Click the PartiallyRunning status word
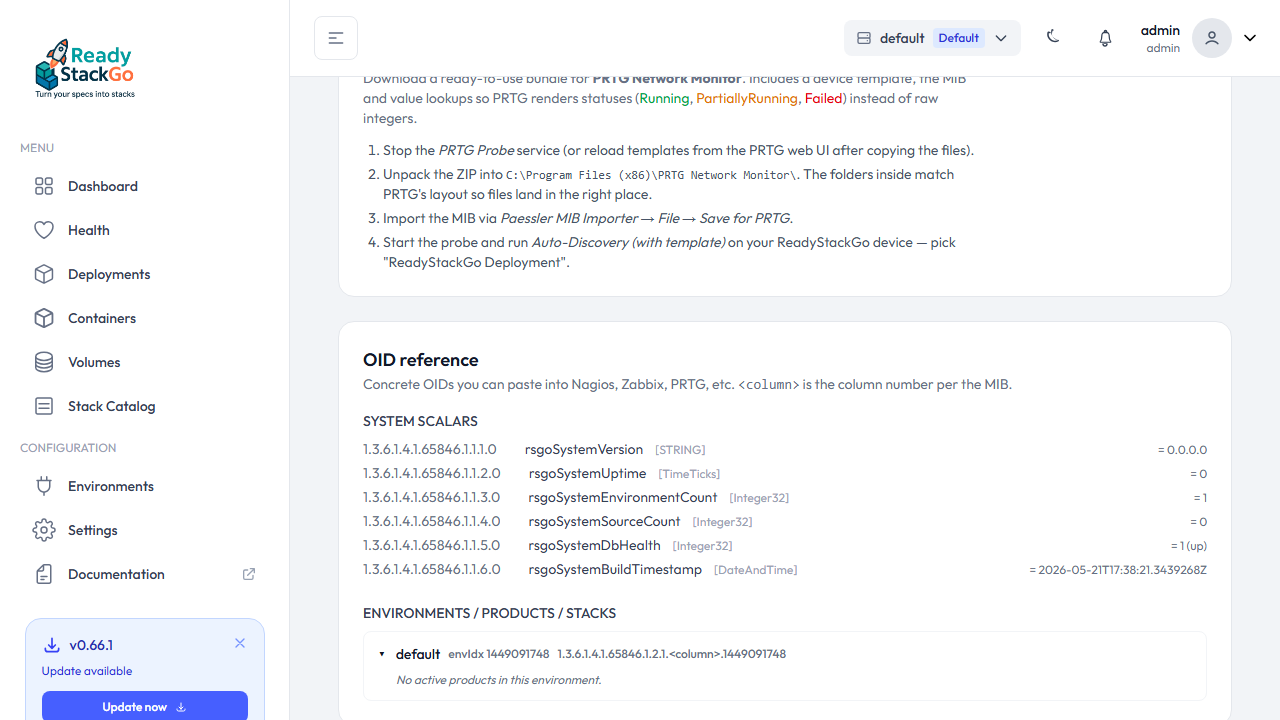 click(x=747, y=98)
